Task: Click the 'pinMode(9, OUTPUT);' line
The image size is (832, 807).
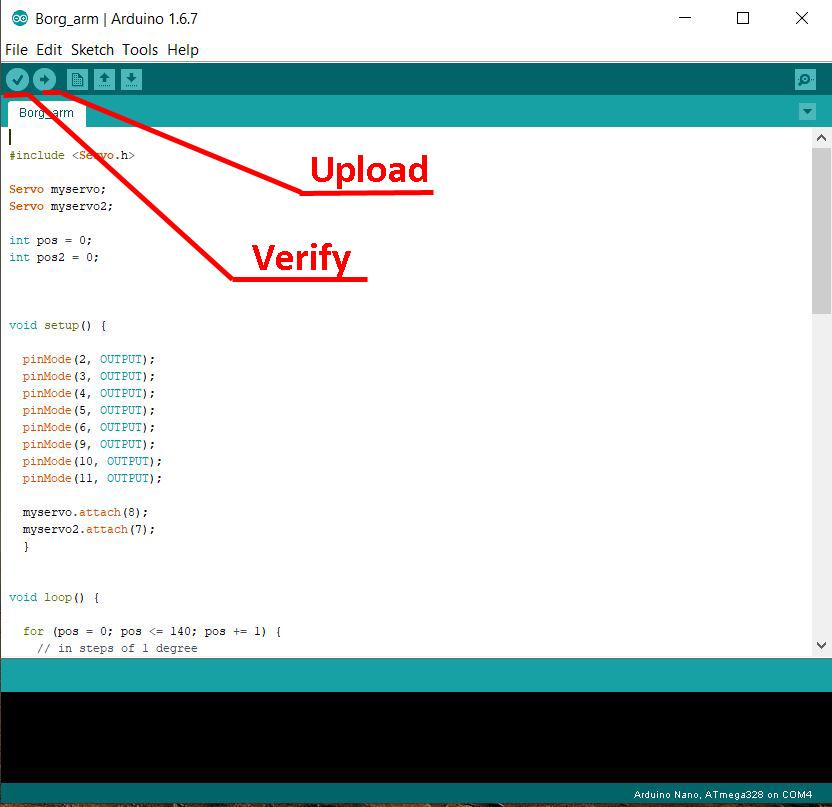Action: [x=89, y=444]
